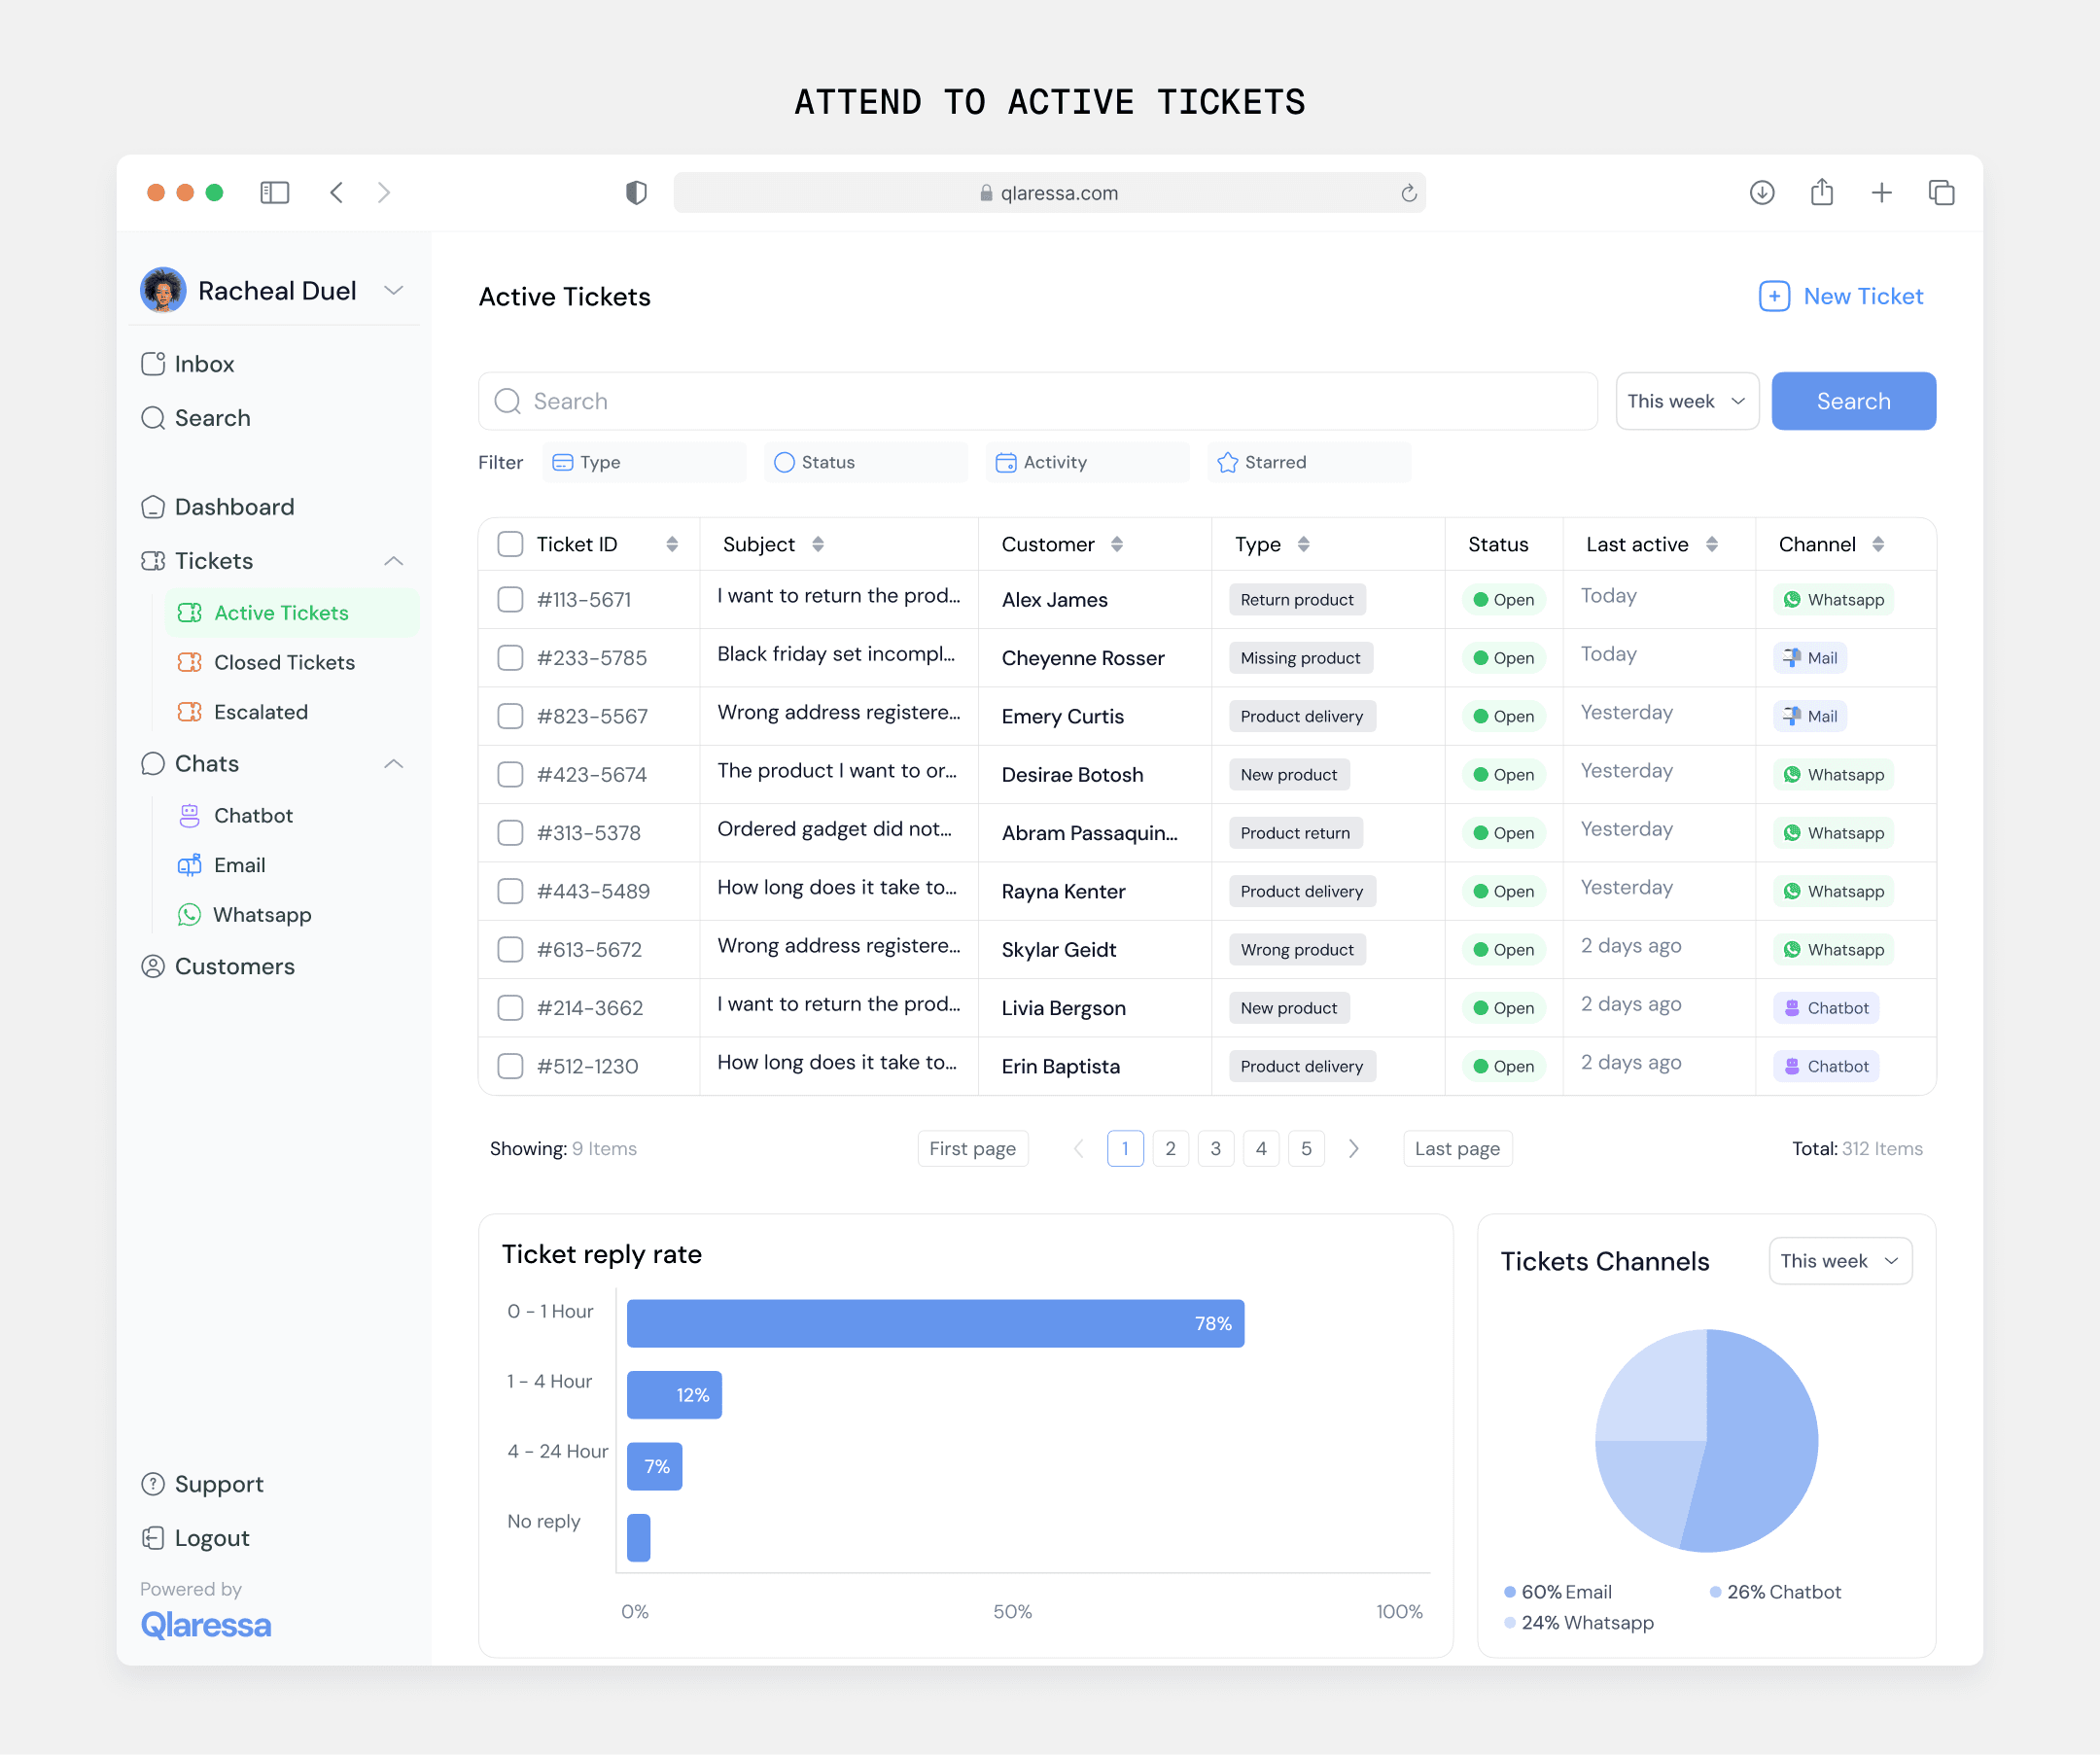Click the 78% reply rate bar

935,1324
